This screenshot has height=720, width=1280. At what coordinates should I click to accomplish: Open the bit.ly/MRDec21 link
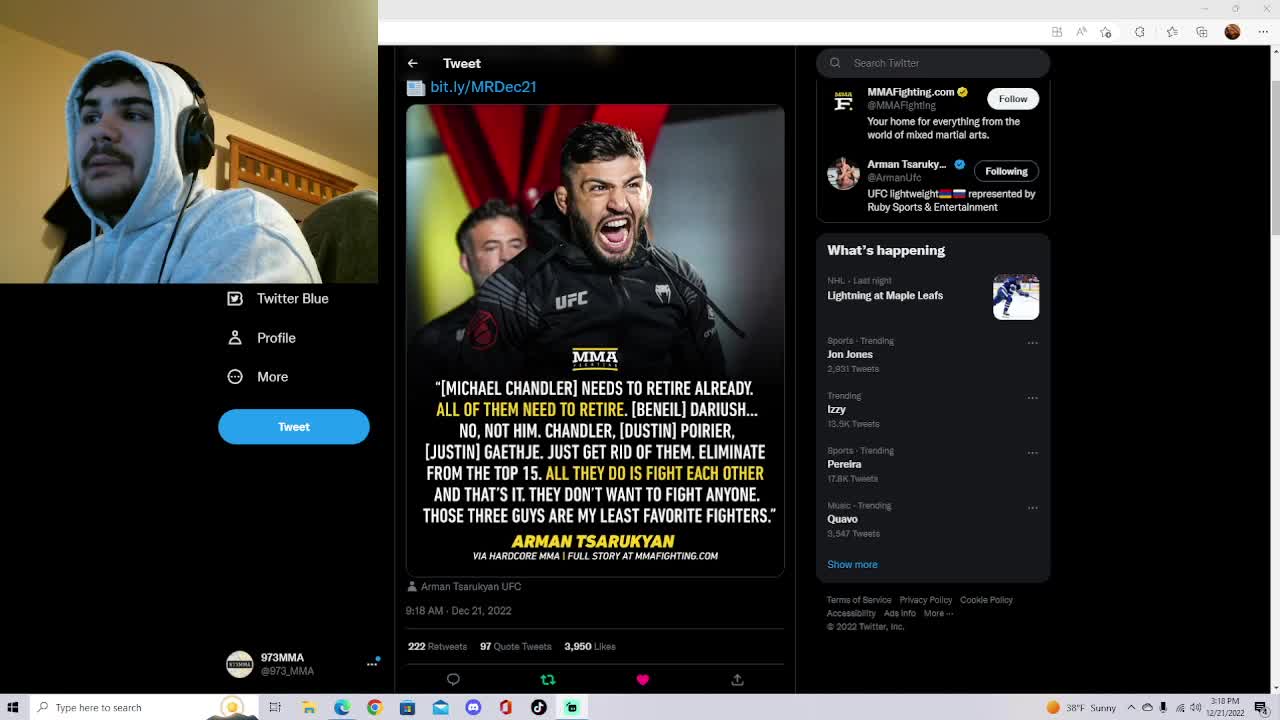point(483,87)
